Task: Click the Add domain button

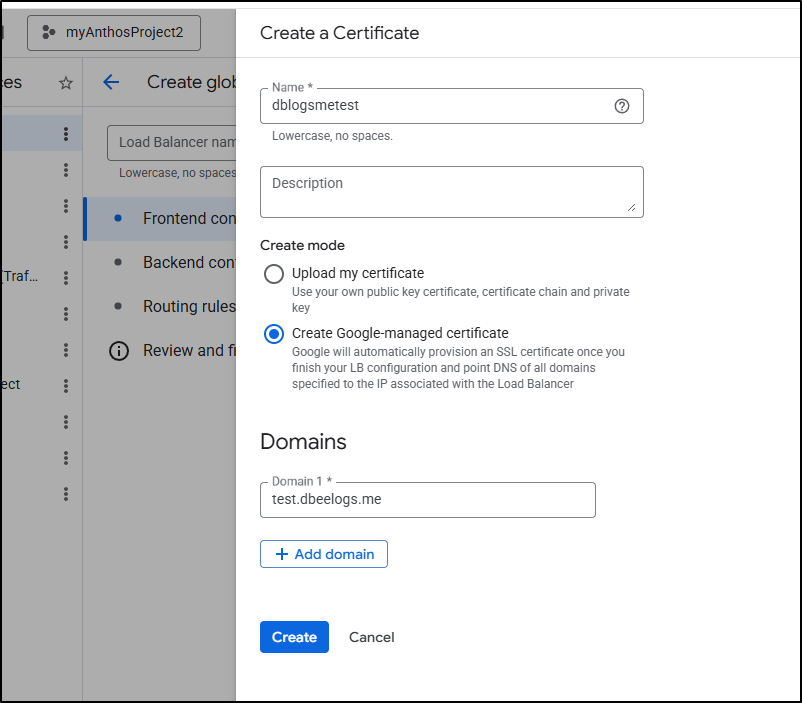Action: 324,554
